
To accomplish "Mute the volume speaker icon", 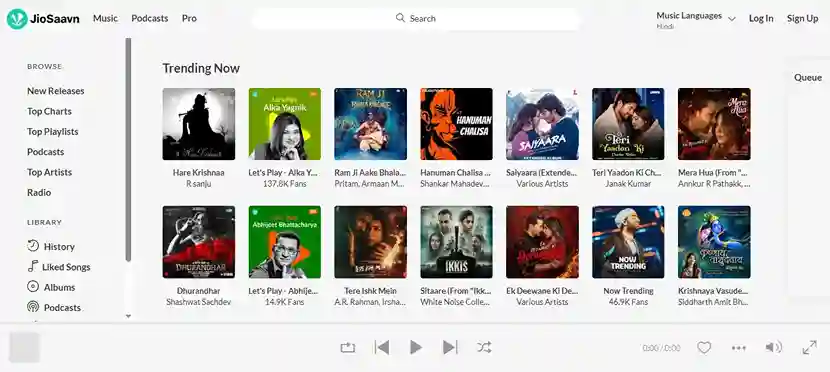I will [x=773, y=348].
